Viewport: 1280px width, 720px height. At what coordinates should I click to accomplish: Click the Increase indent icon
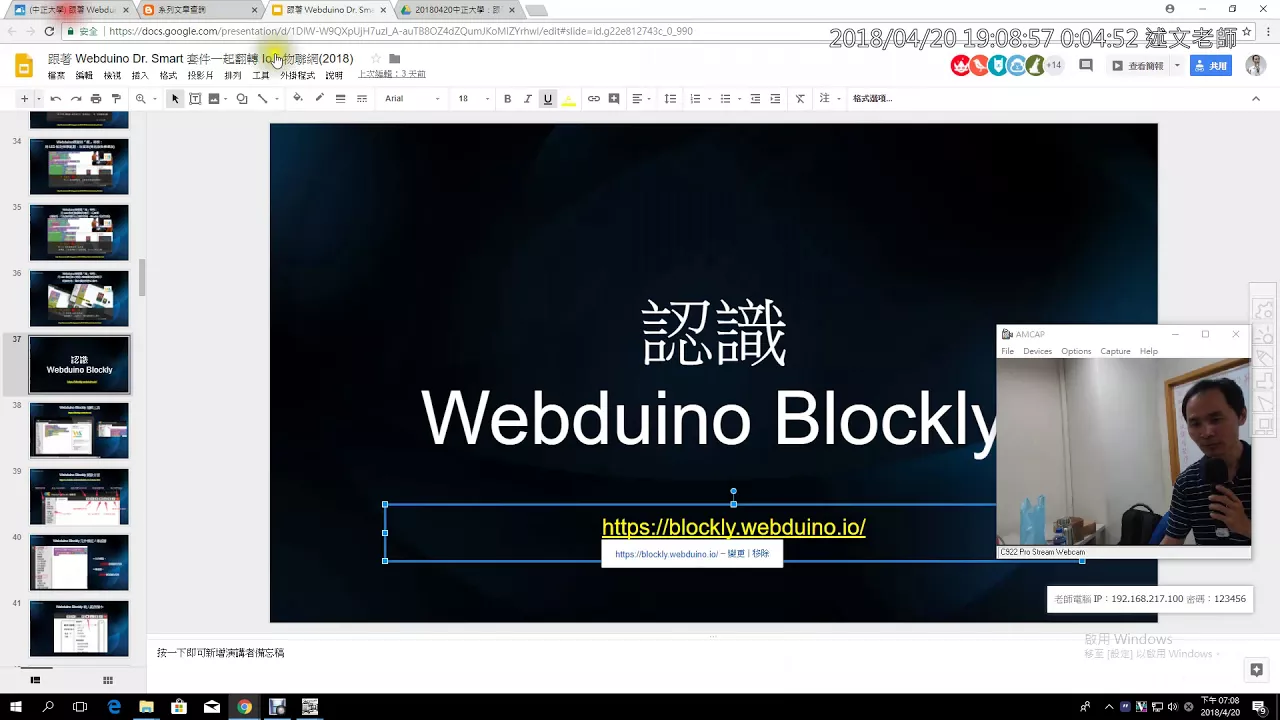click(775, 99)
